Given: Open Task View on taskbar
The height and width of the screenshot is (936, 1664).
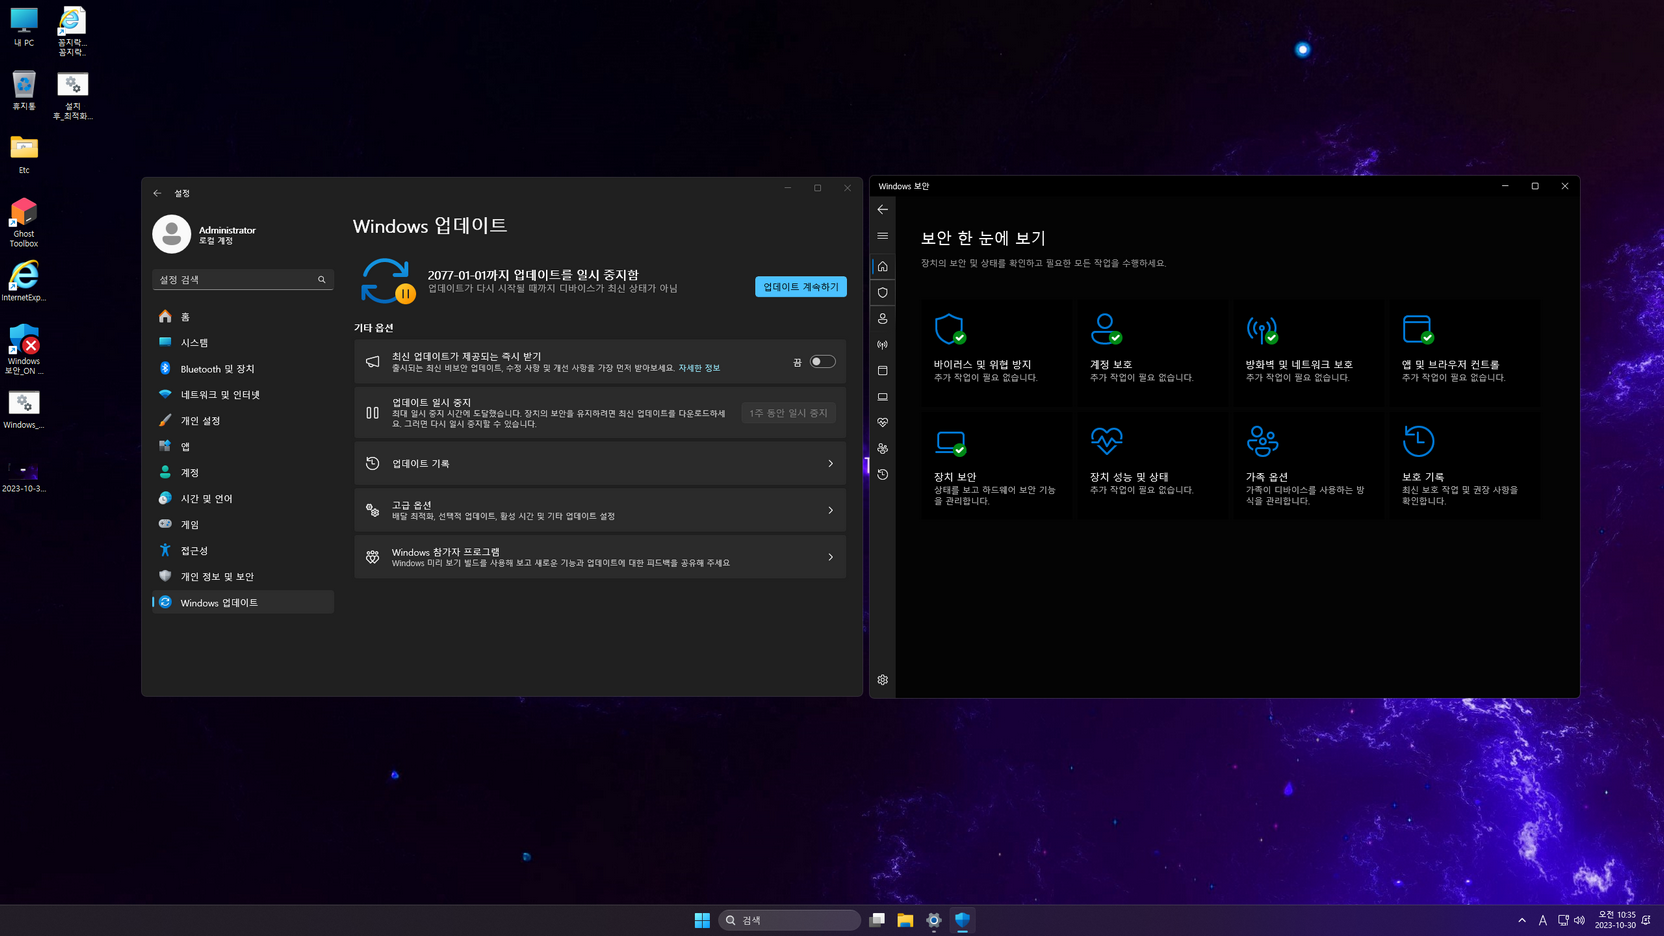Looking at the screenshot, I should pyautogui.click(x=877, y=920).
